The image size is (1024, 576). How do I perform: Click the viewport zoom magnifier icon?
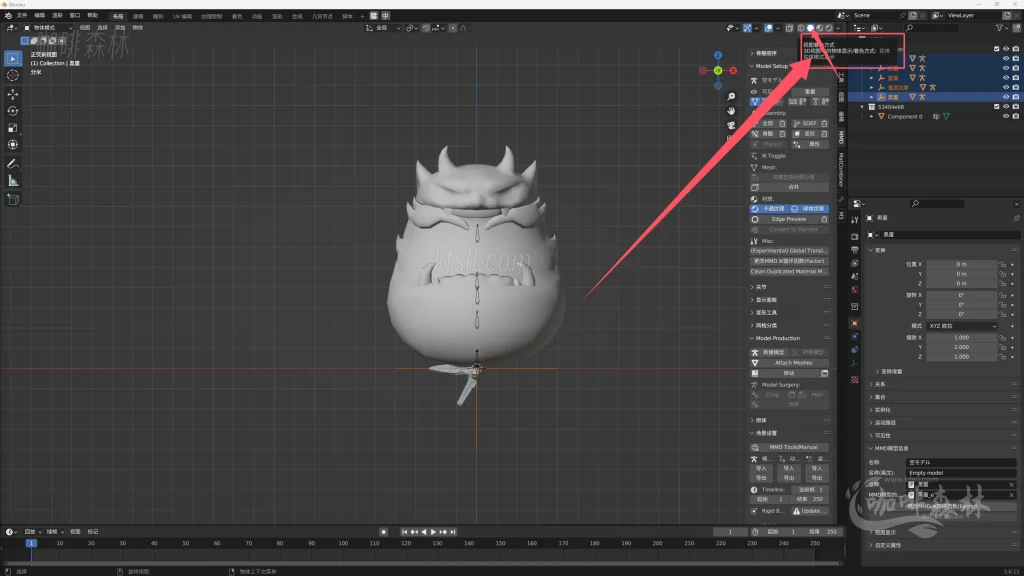pos(732,97)
